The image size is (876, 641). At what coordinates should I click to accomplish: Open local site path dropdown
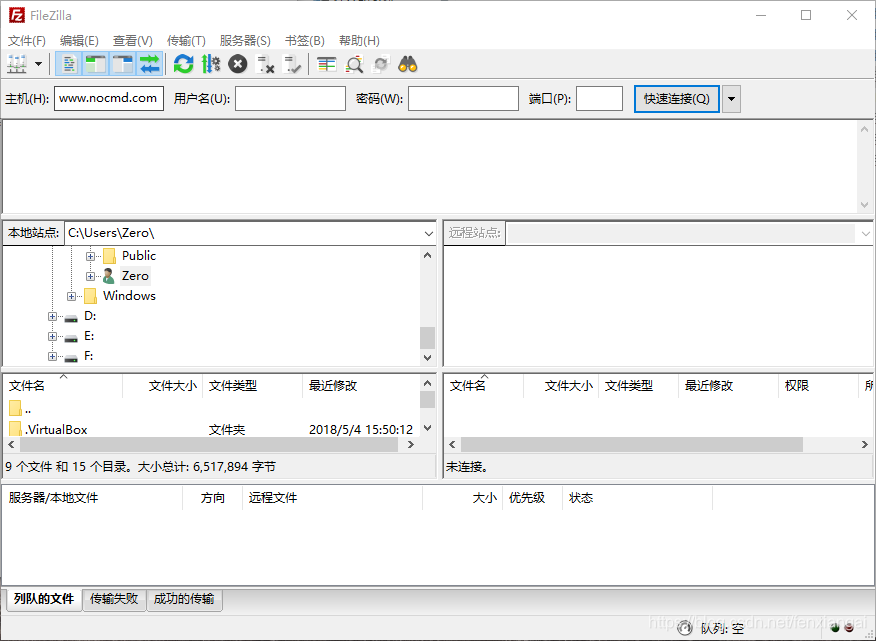pyautogui.click(x=429, y=234)
